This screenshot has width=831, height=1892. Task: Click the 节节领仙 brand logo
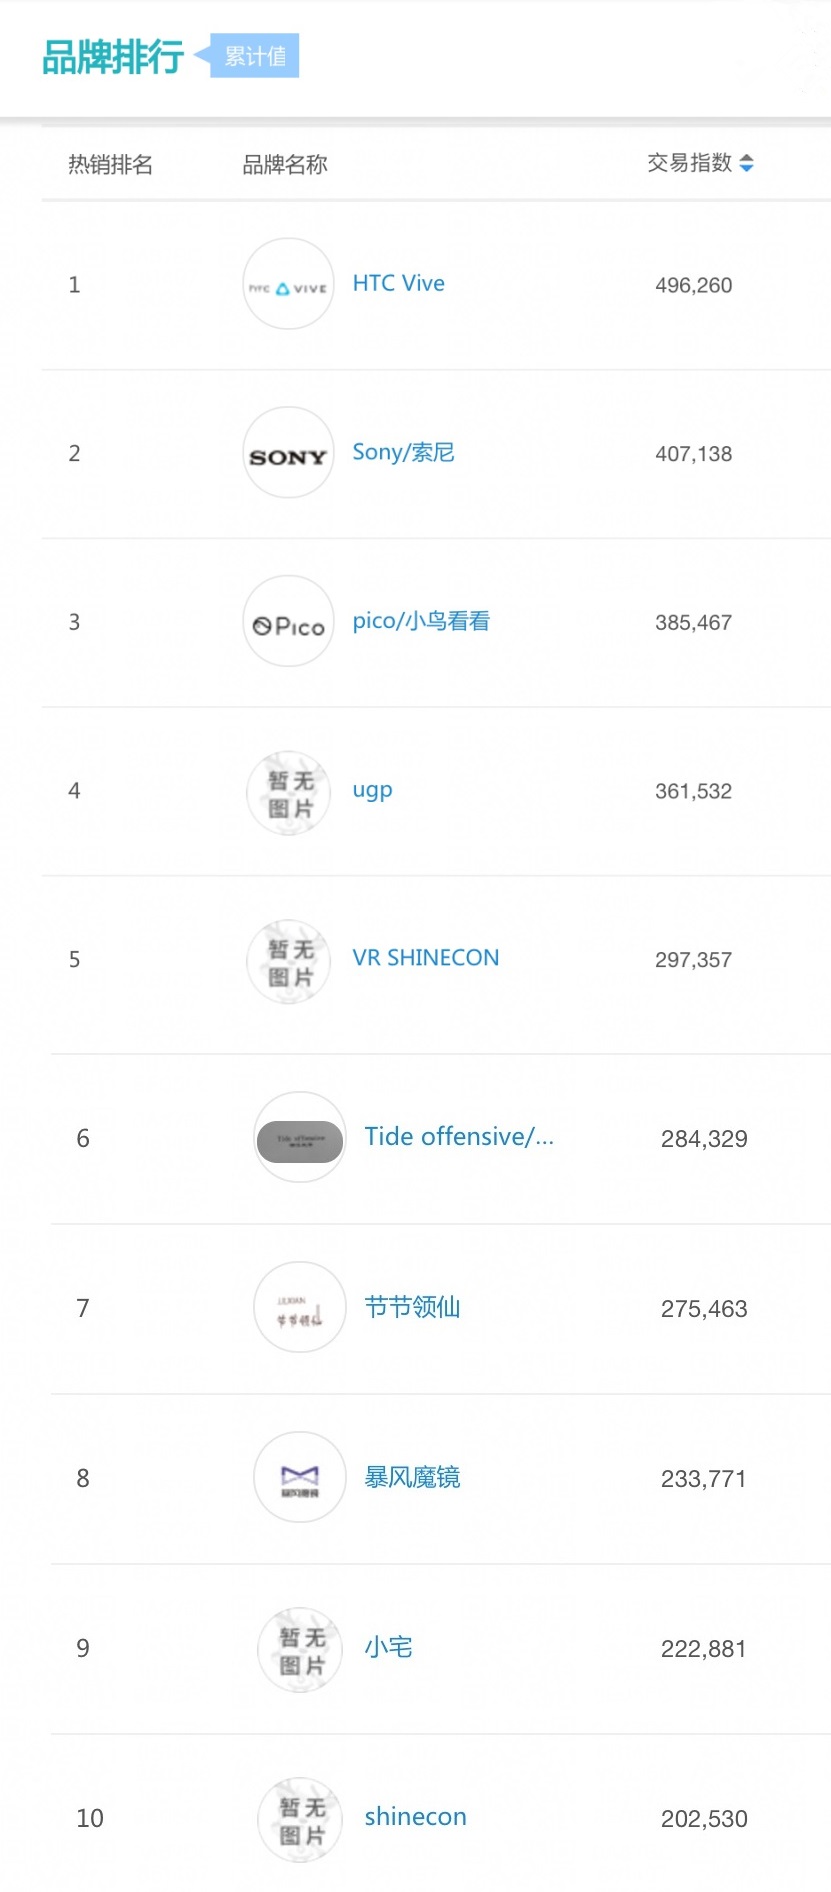tap(300, 1308)
